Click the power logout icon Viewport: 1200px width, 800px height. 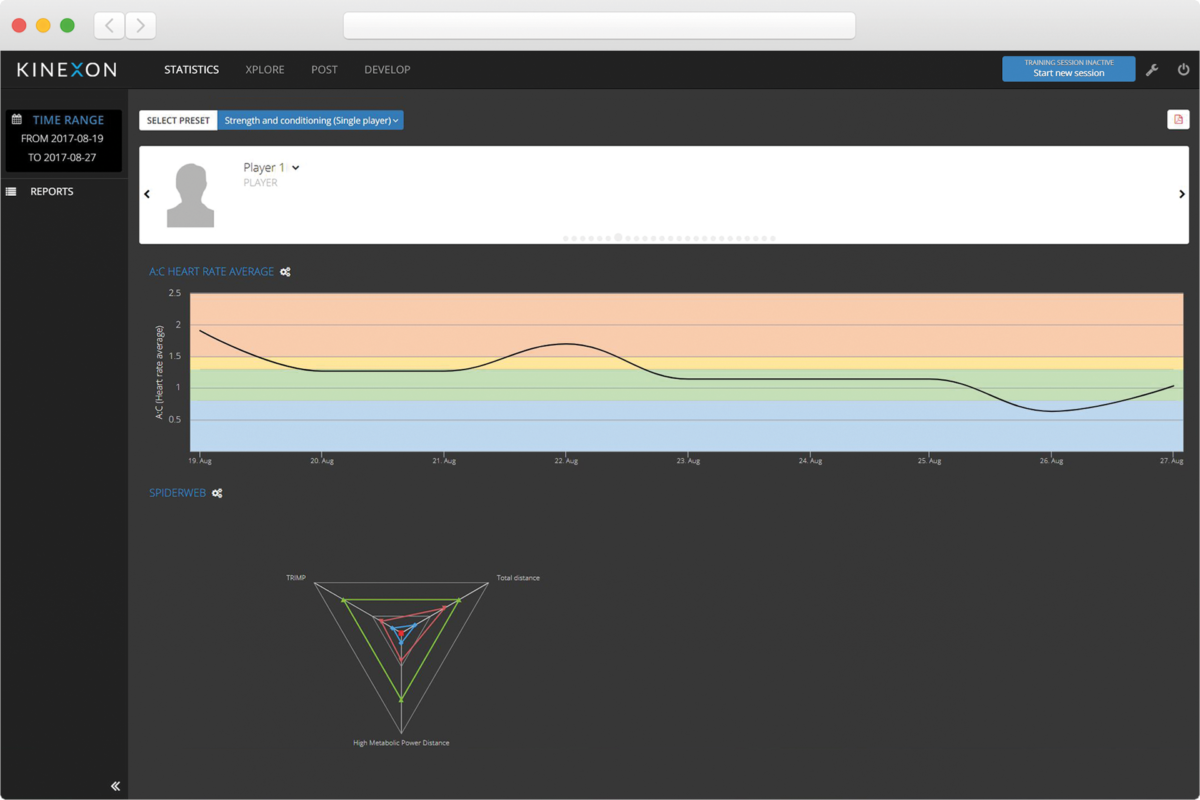point(1183,70)
